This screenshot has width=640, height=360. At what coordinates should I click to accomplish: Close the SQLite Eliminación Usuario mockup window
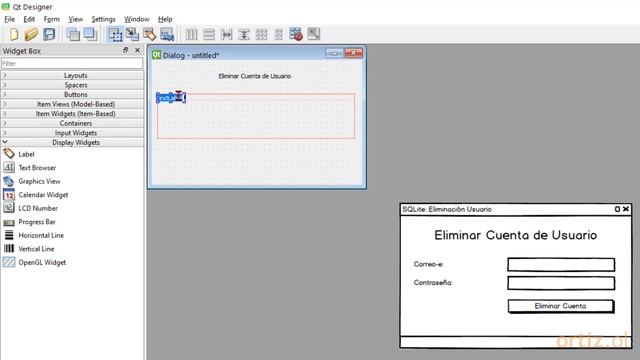click(x=626, y=209)
